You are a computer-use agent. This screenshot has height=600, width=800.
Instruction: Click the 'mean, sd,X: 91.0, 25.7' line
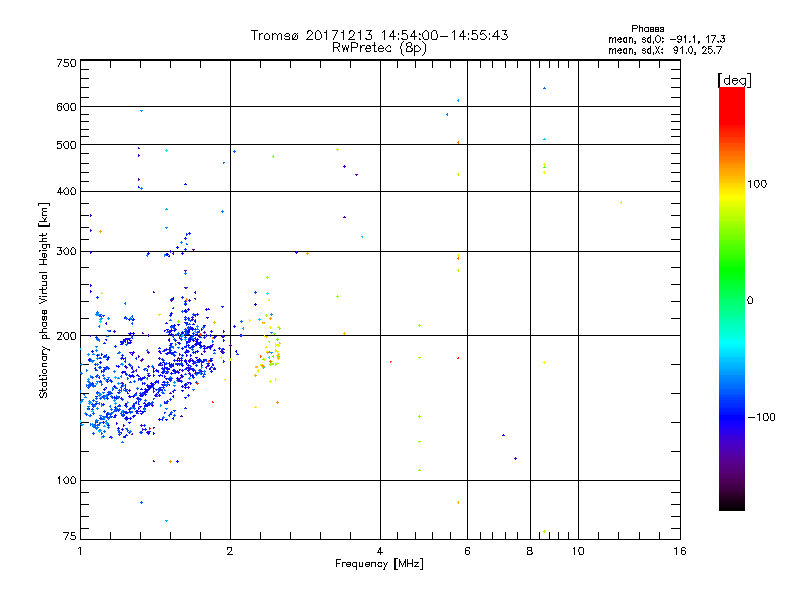(665, 50)
